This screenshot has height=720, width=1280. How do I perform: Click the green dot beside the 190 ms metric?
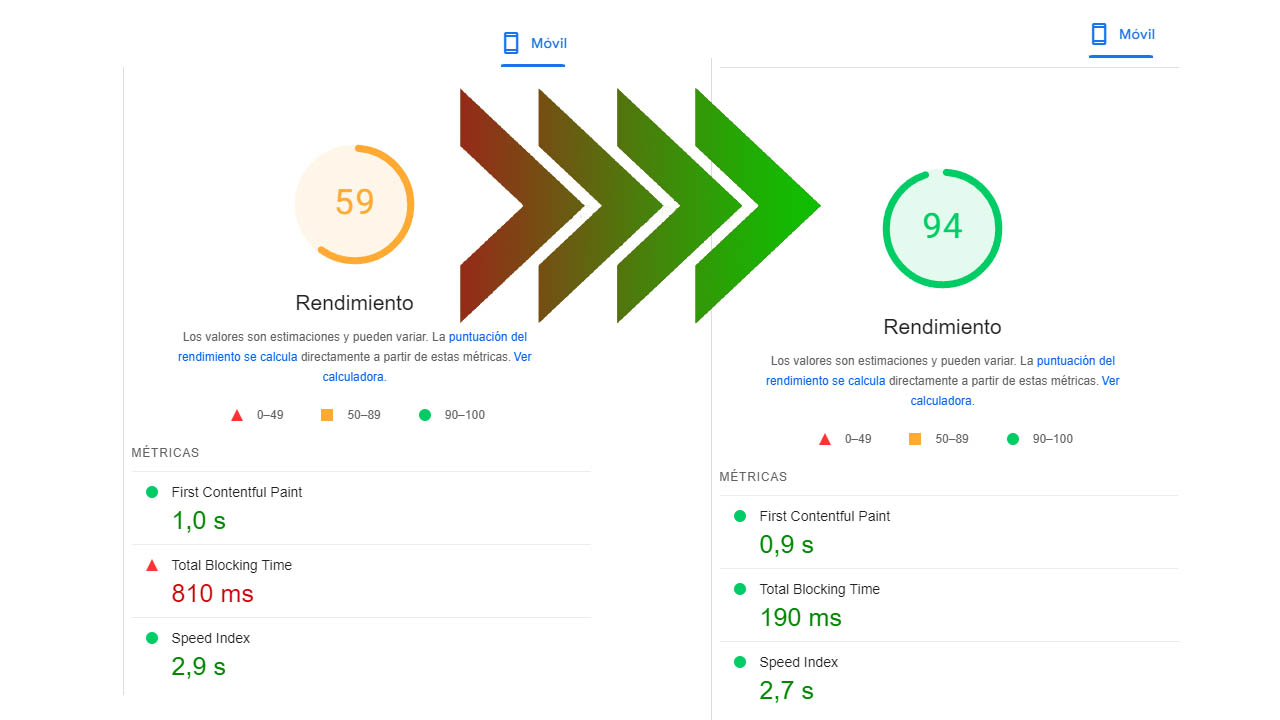tap(740, 589)
